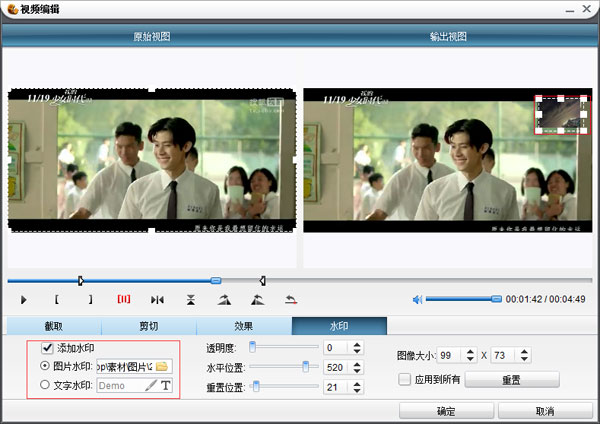Toggle the 添加水印 checkbox

click(x=47, y=348)
